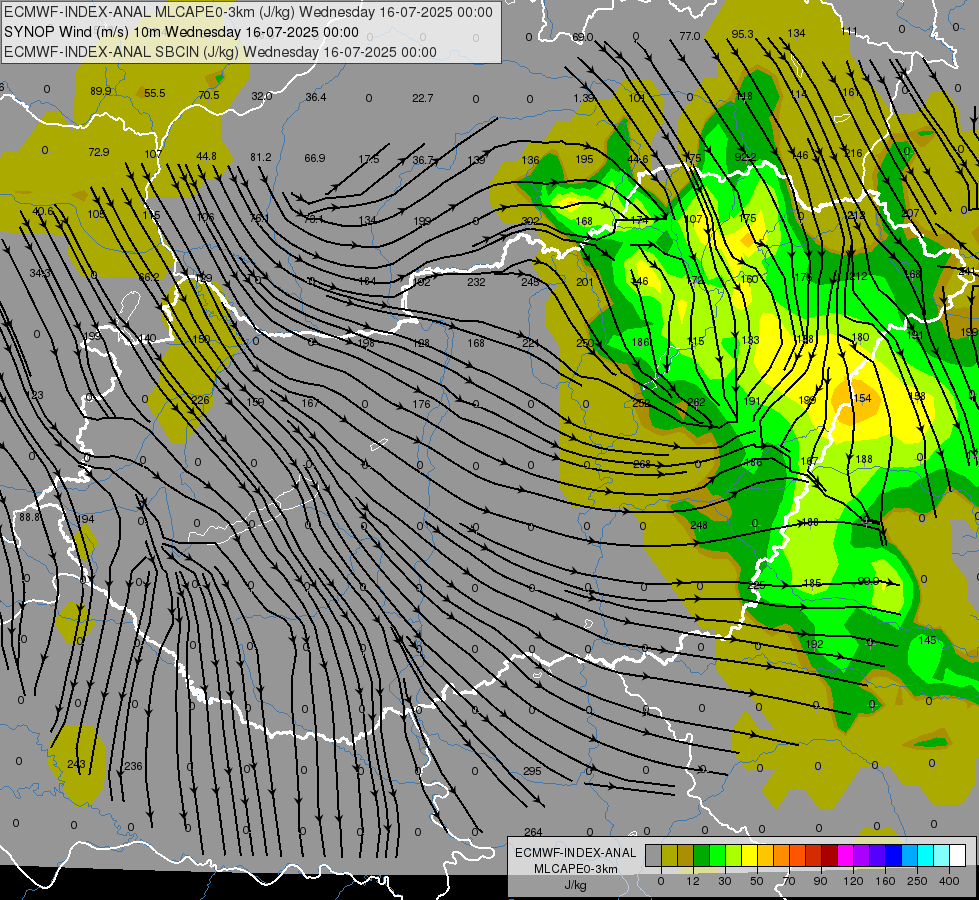Screen dimensions: 979x900
Task: Select the magenta legend swatch near 120
Action: (x=845, y=855)
